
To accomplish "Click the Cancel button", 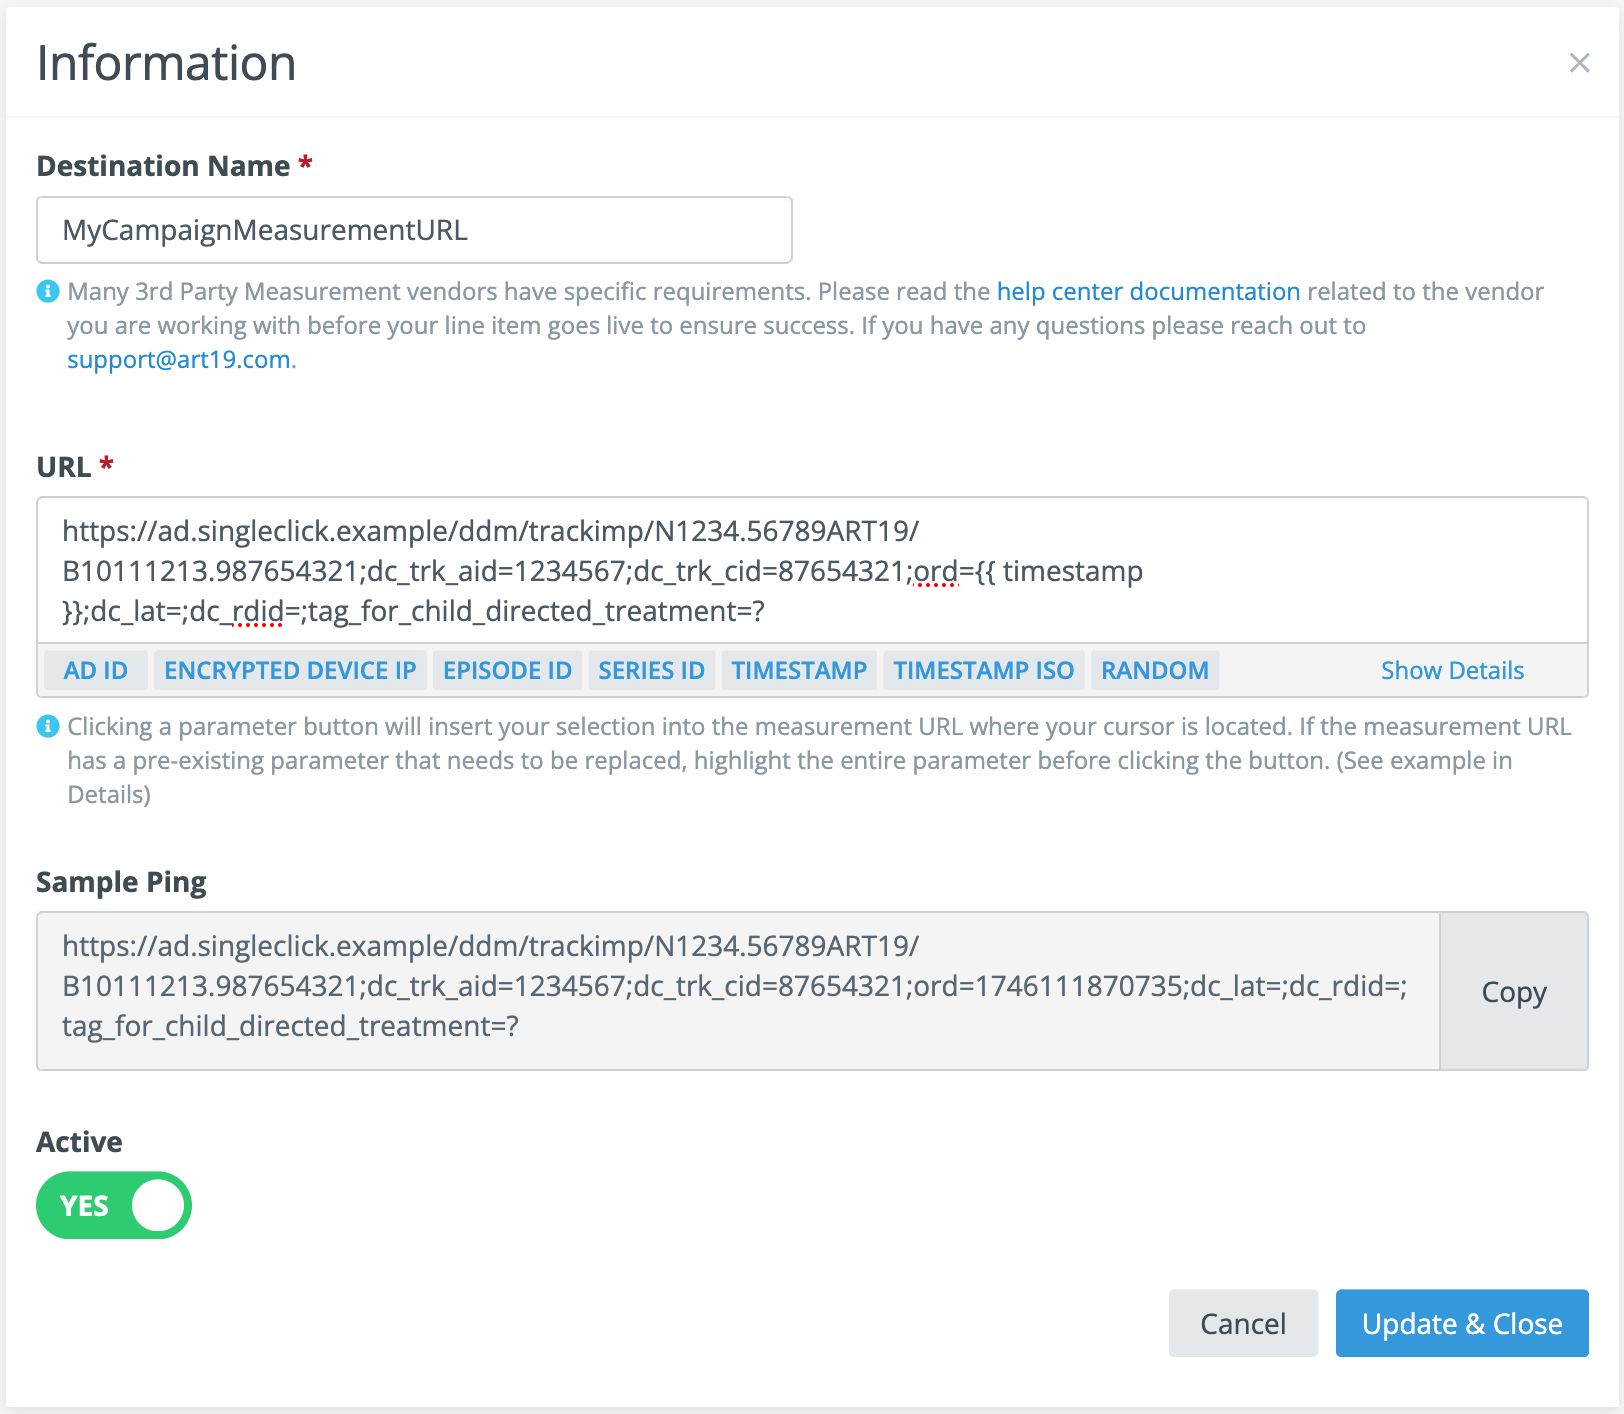I will click(x=1243, y=1323).
